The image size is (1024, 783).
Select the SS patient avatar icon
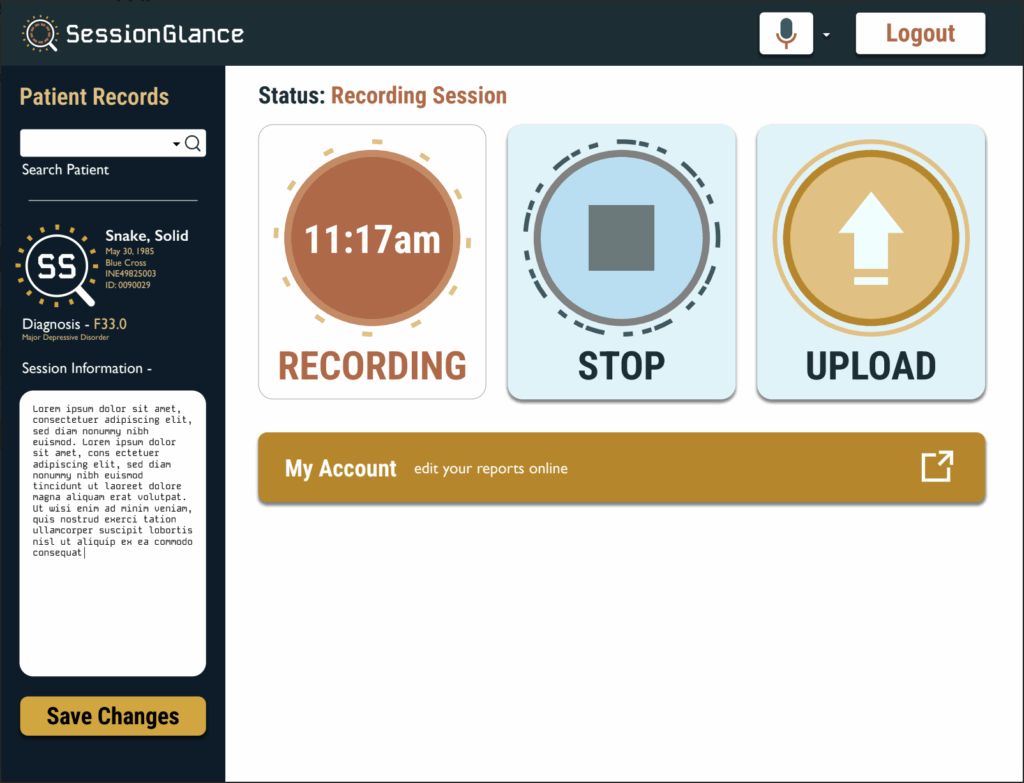56,266
